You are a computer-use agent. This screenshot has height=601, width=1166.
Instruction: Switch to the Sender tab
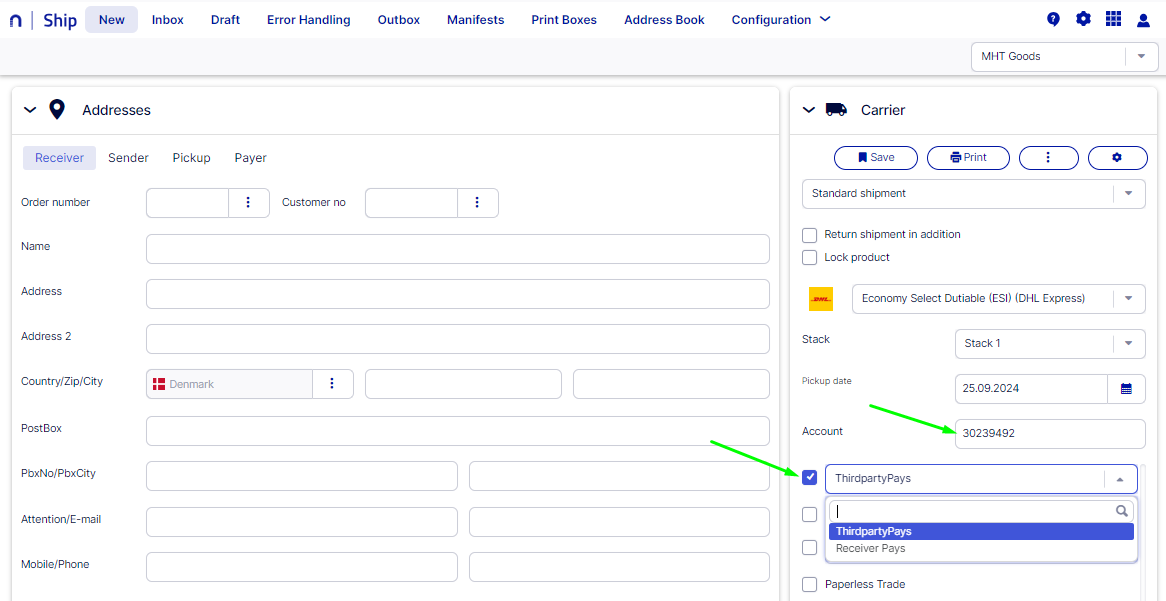pyautogui.click(x=128, y=158)
